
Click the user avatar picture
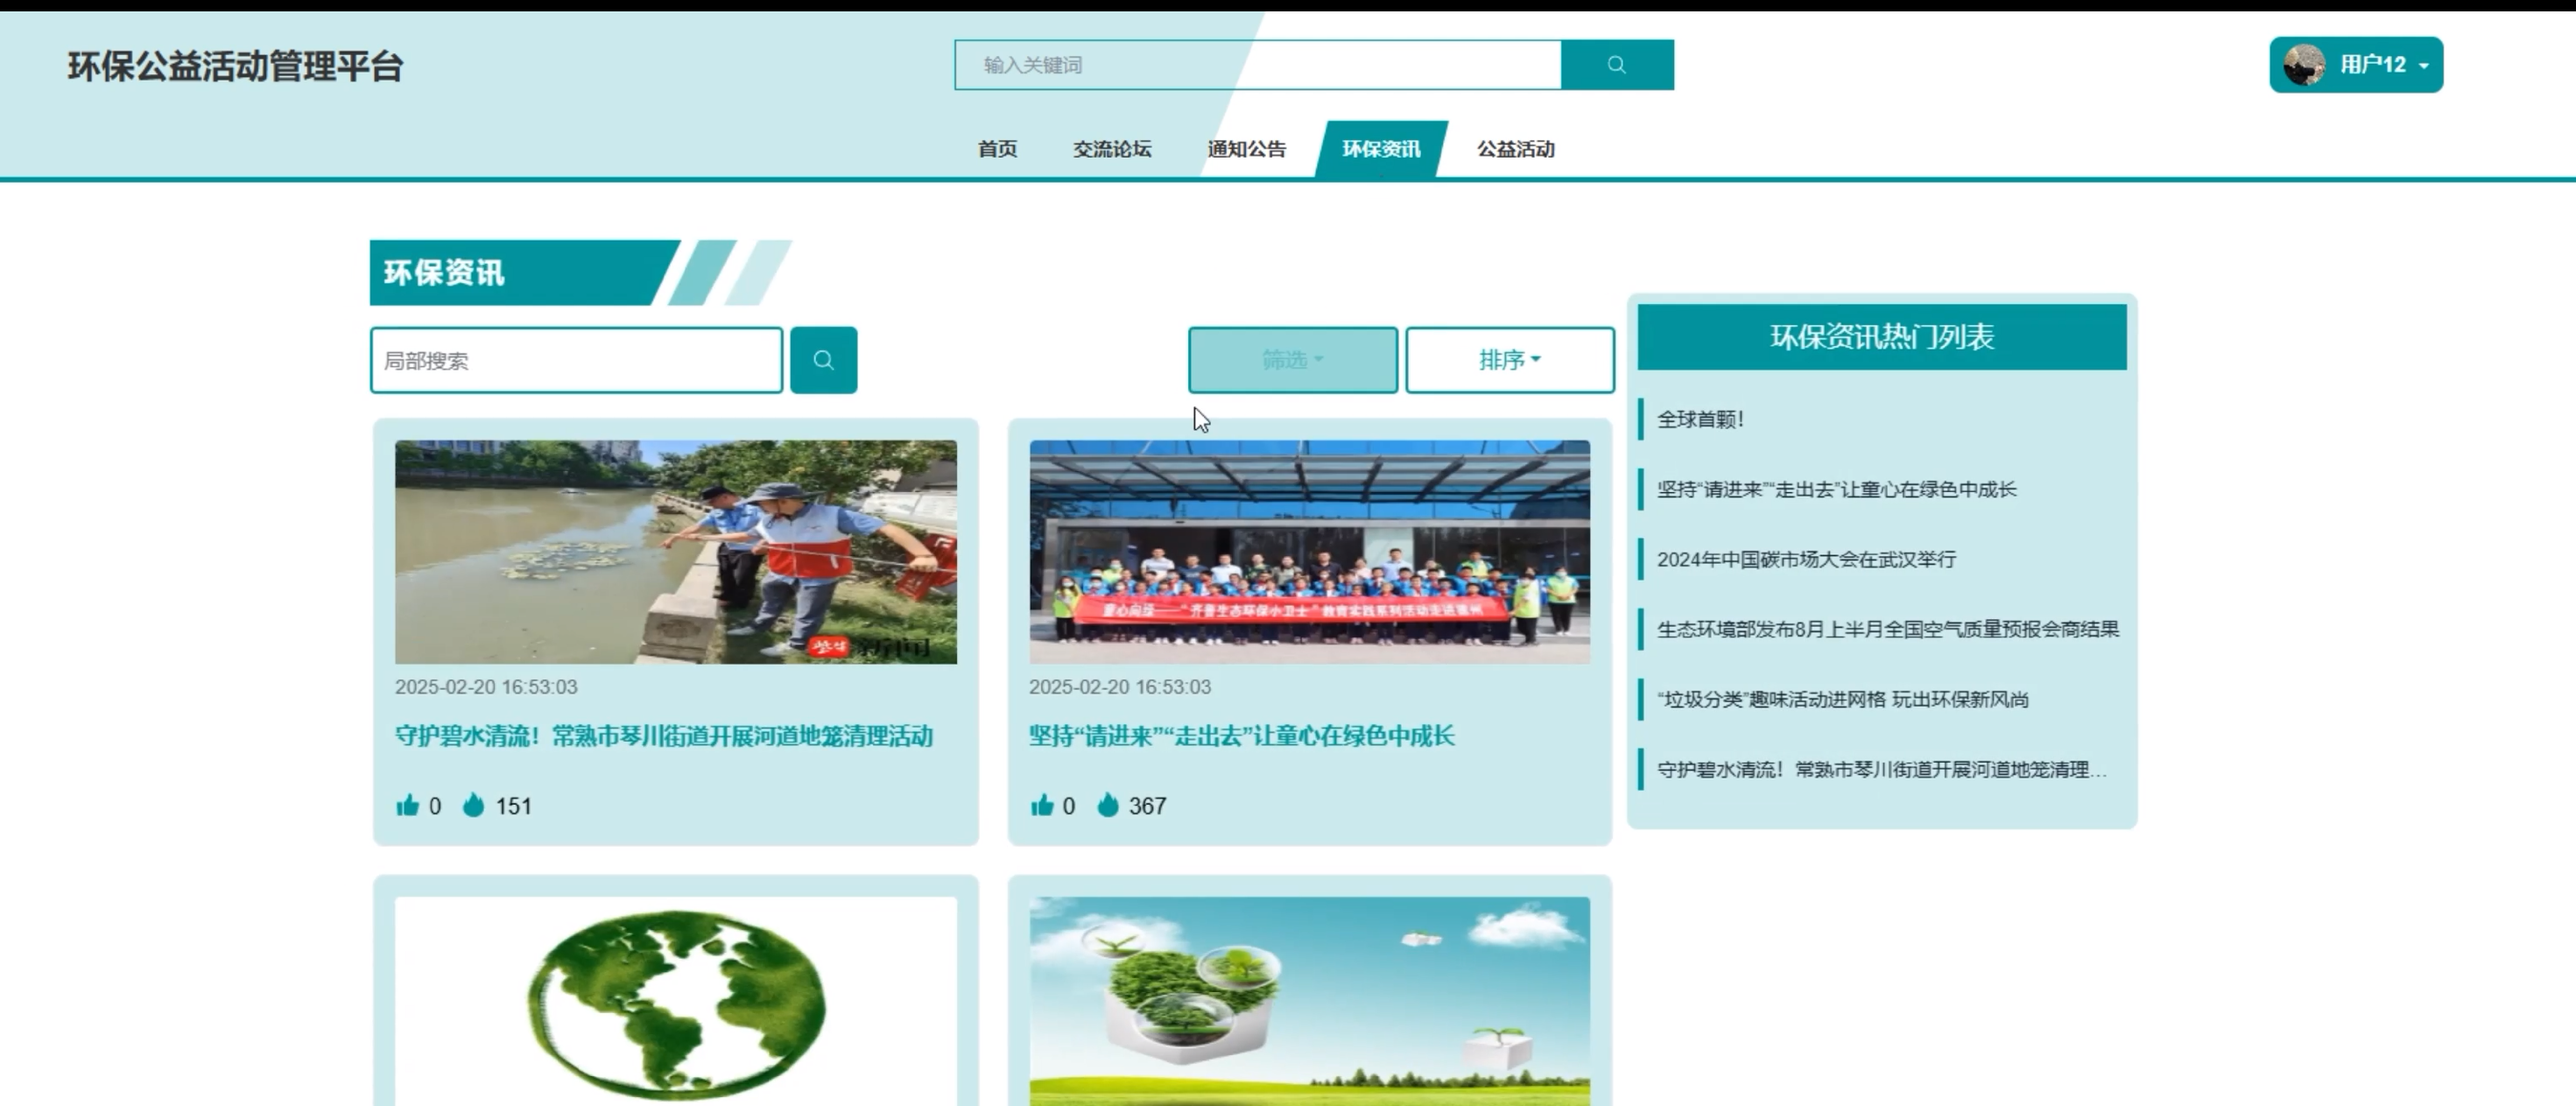2304,65
